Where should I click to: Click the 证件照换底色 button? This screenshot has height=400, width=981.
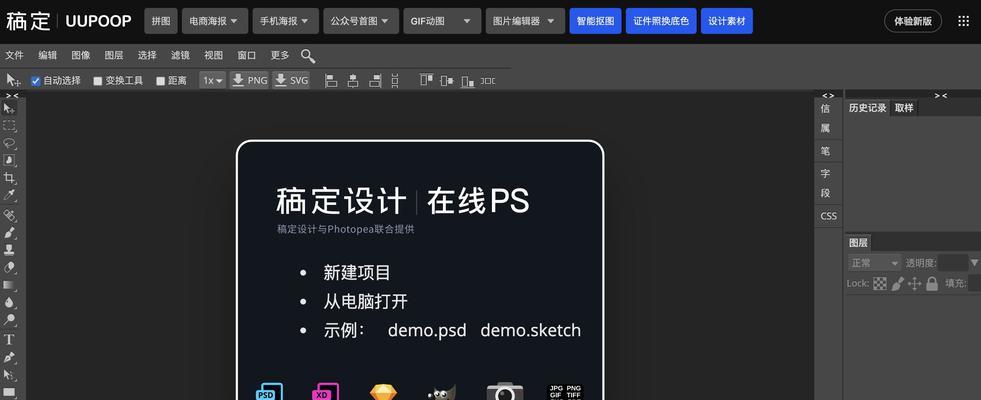(661, 21)
